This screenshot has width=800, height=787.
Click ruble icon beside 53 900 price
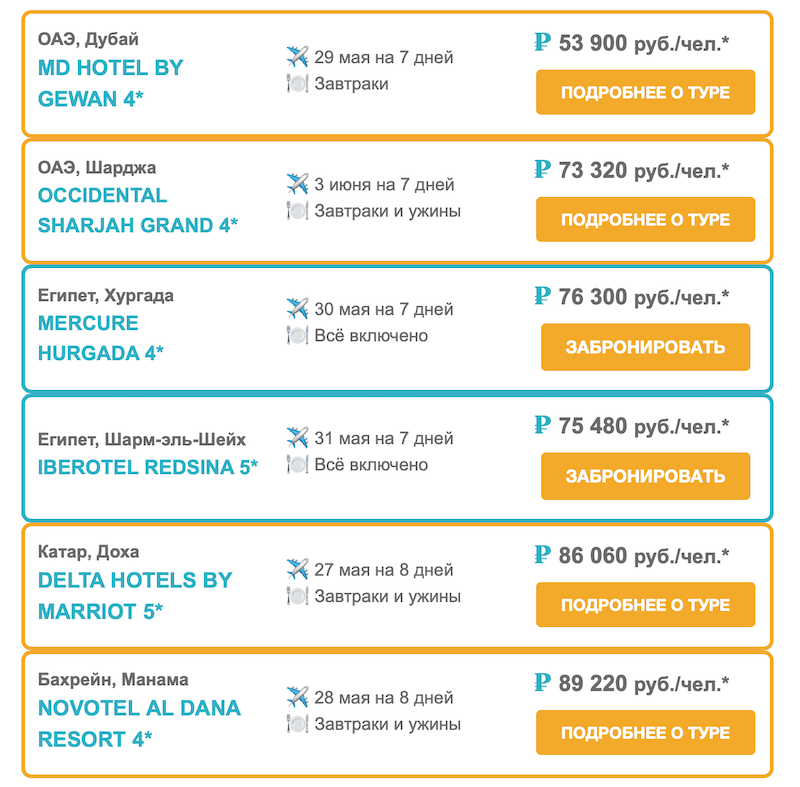click(x=542, y=42)
